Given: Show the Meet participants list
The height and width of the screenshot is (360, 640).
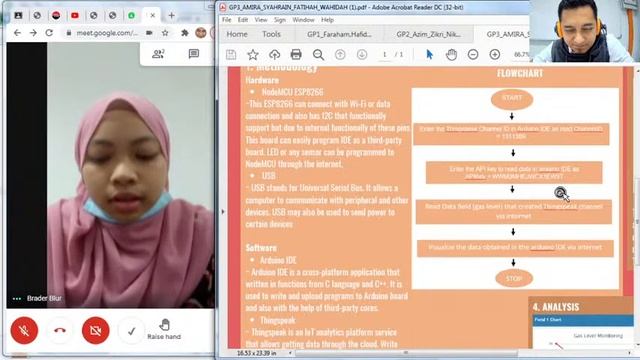Looking at the screenshot, I should [x=158, y=53].
